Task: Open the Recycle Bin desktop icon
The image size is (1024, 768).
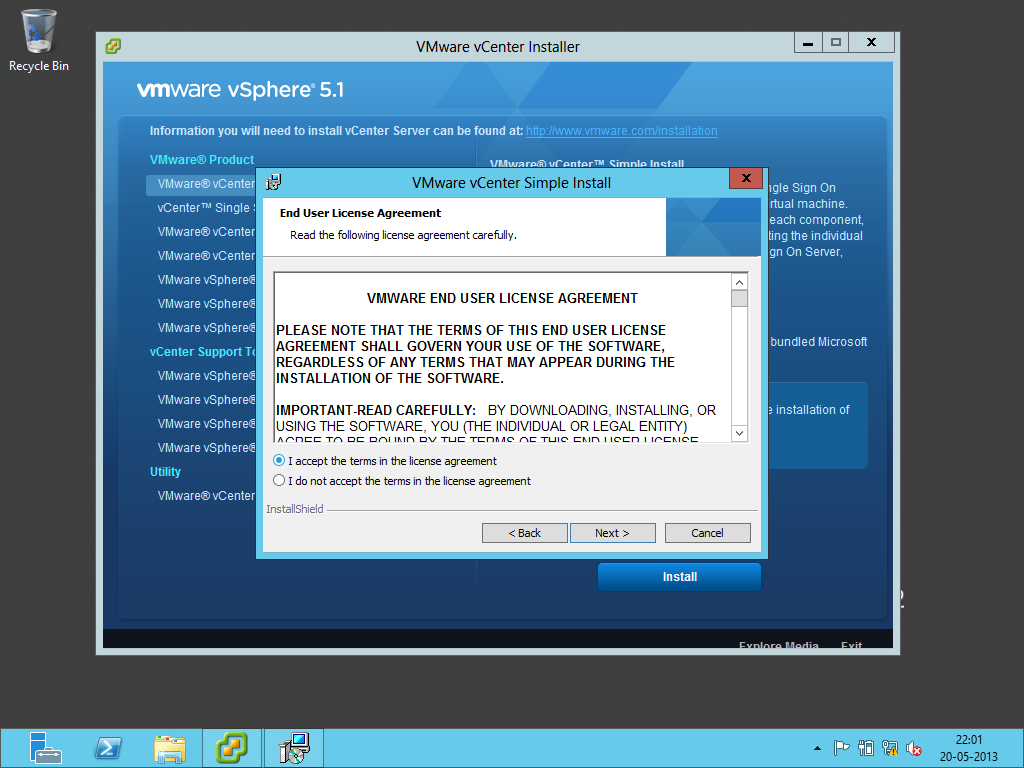Action: pyautogui.click(x=39, y=40)
